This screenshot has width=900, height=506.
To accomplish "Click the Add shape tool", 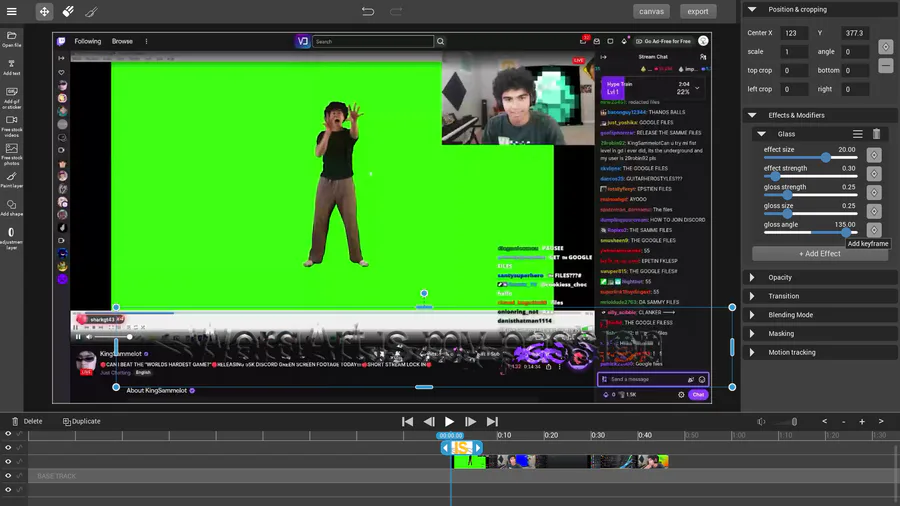I will pyautogui.click(x=11, y=208).
